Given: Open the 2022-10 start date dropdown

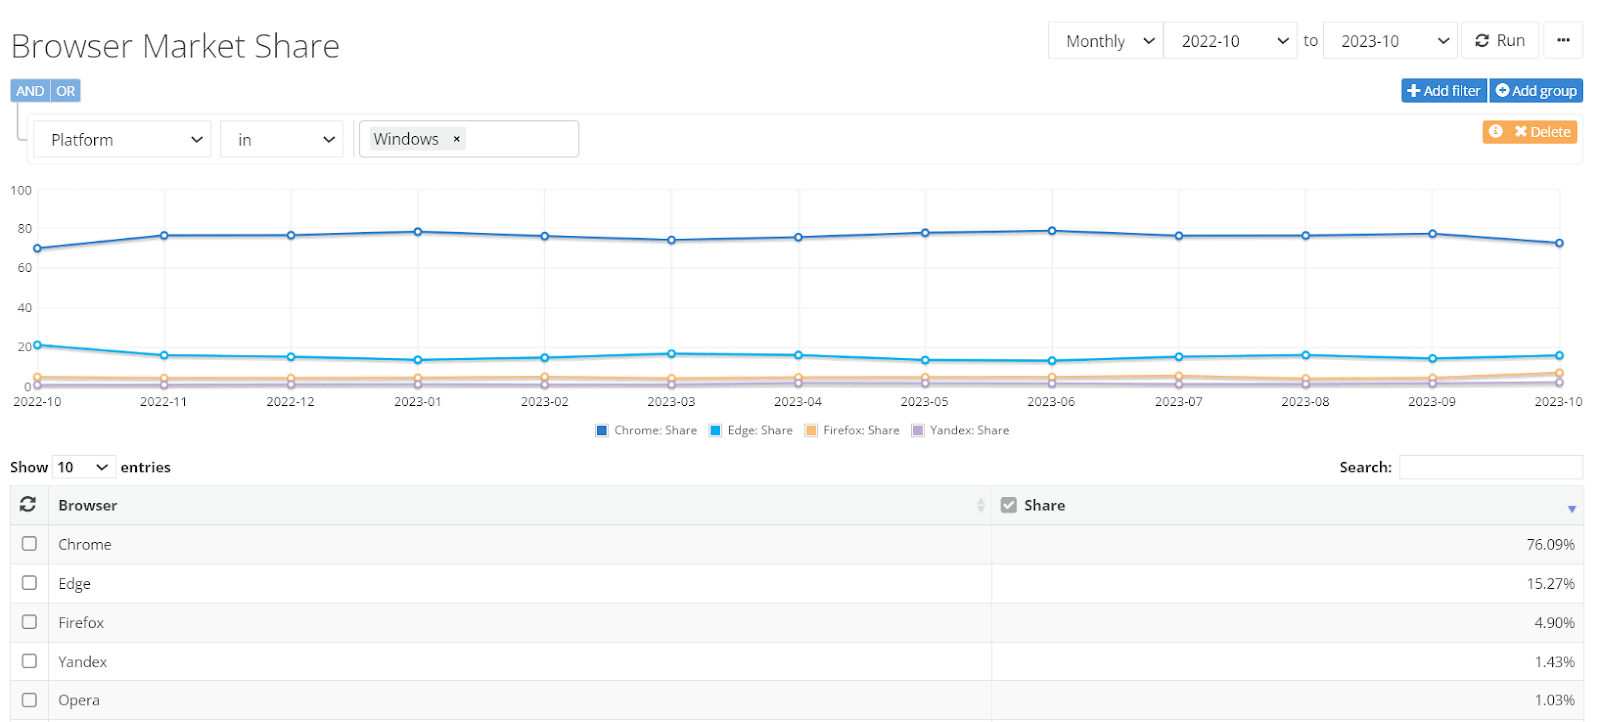Looking at the screenshot, I should tap(1230, 41).
